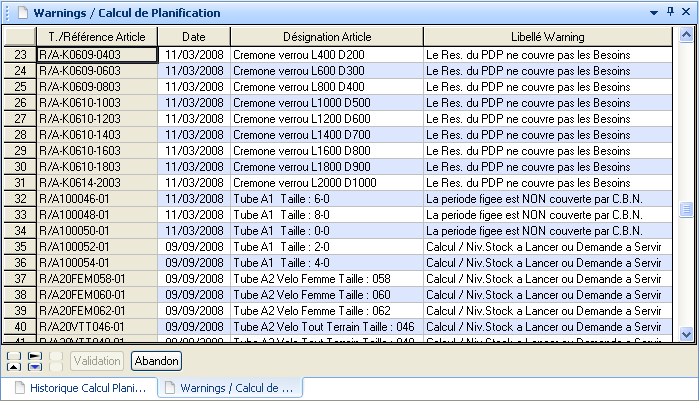Click the Date column header
The height and width of the screenshot is (401, 699).
click(x=193, y=36)
